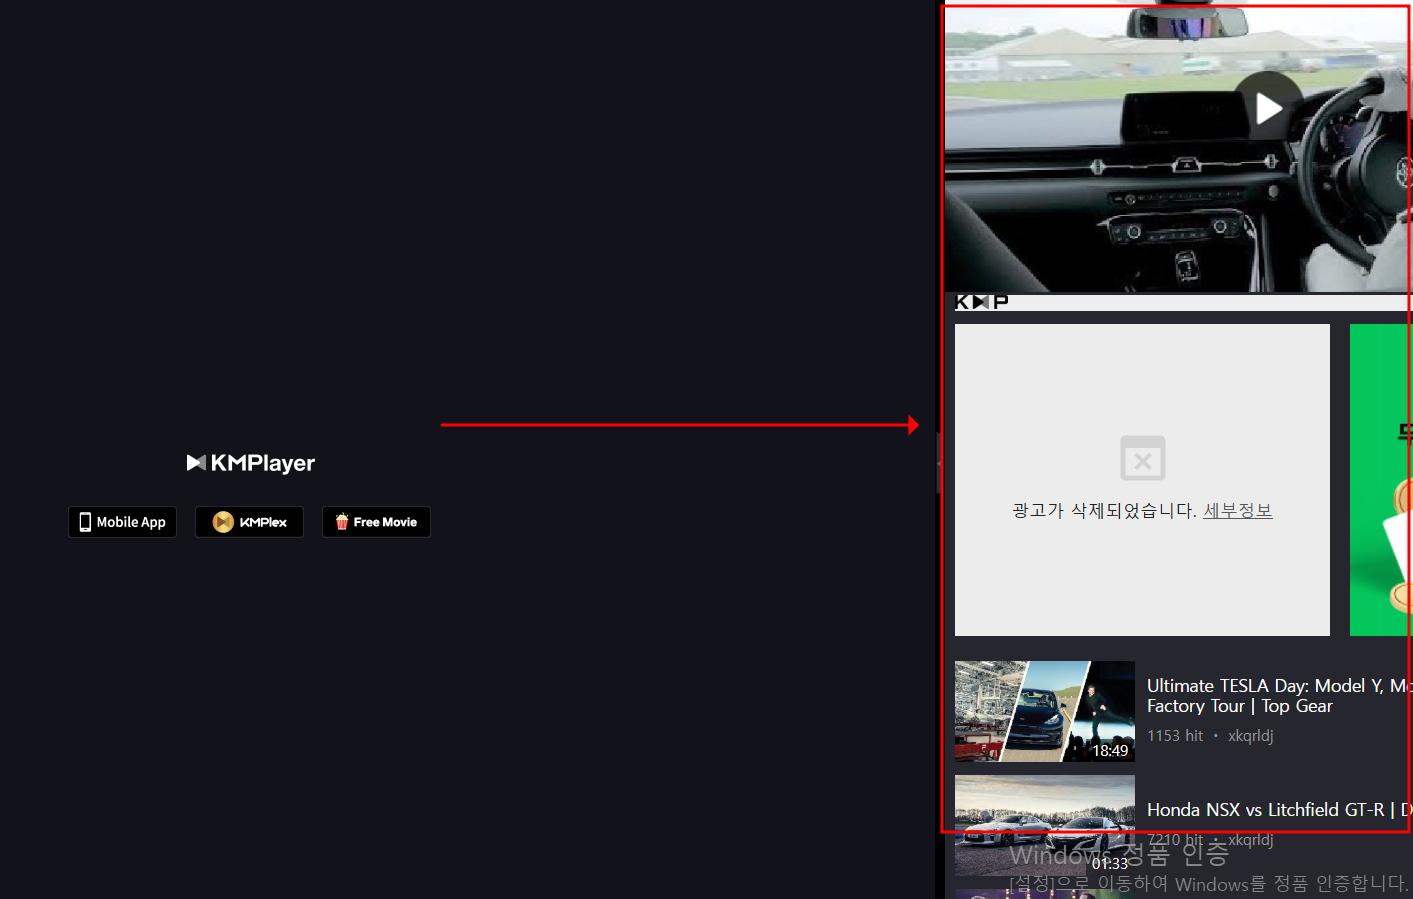Click the broken ad image icon
This screenshot has height=899, width=1413.
[x=1143, y=458]
